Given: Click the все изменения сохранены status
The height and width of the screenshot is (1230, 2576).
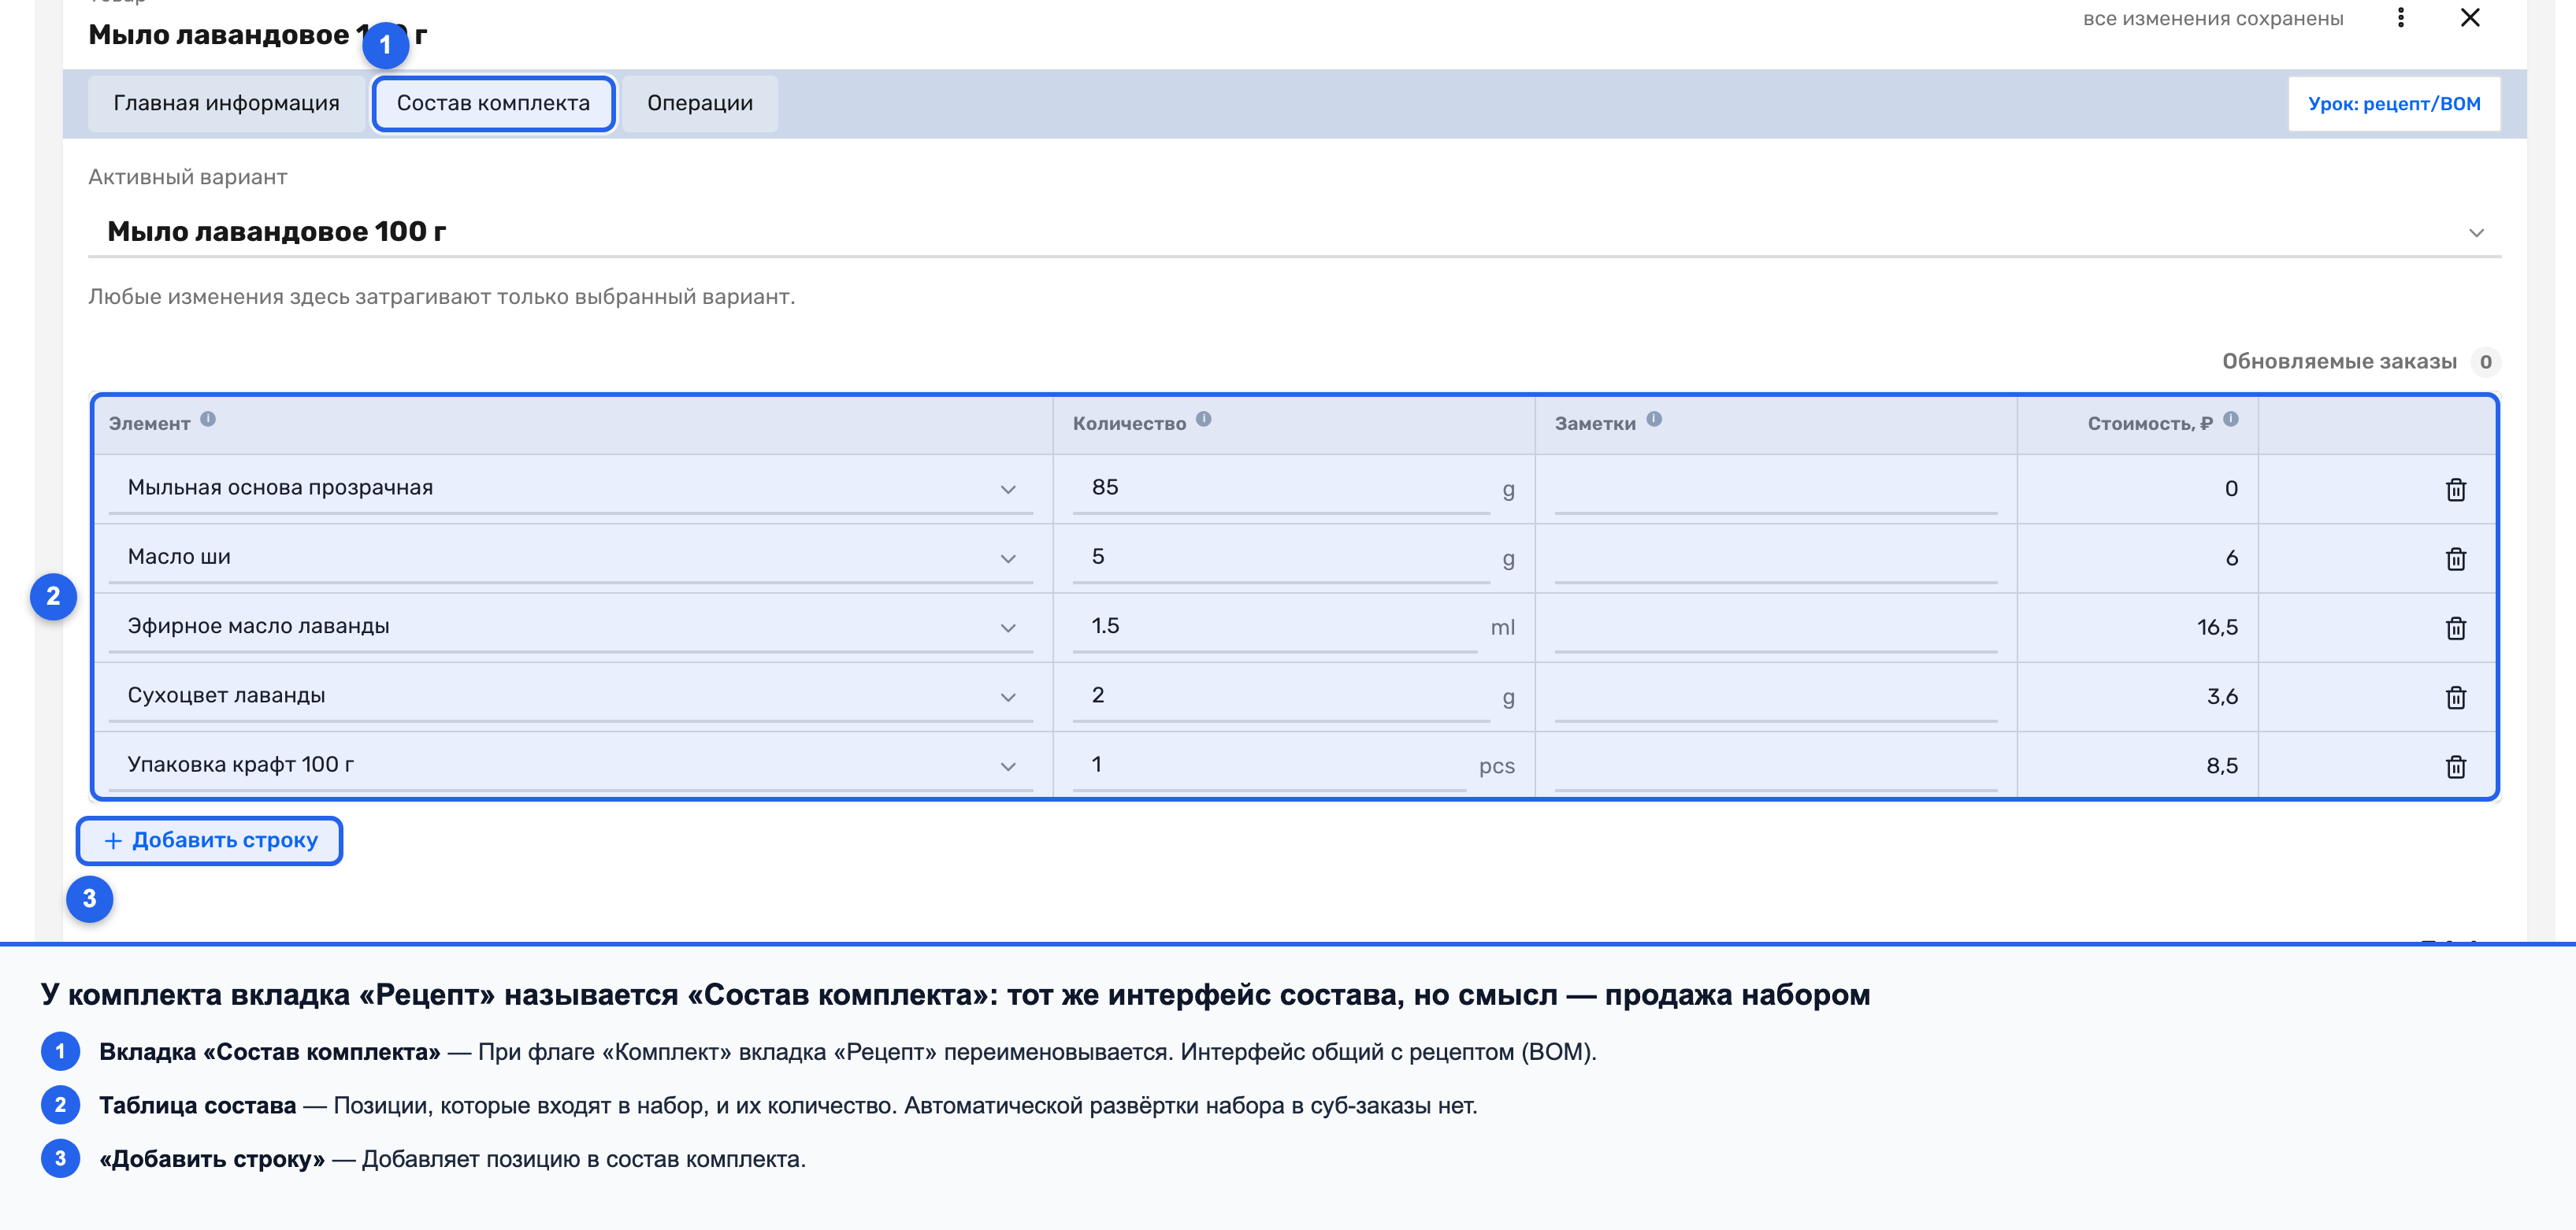Looking at the screenshot, I should pos(2213,19).
